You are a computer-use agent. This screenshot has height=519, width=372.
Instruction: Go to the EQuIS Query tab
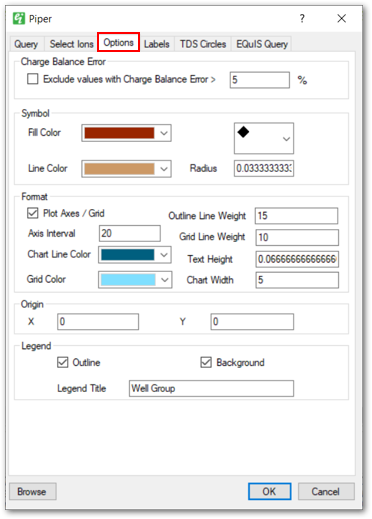click(262, 44)
